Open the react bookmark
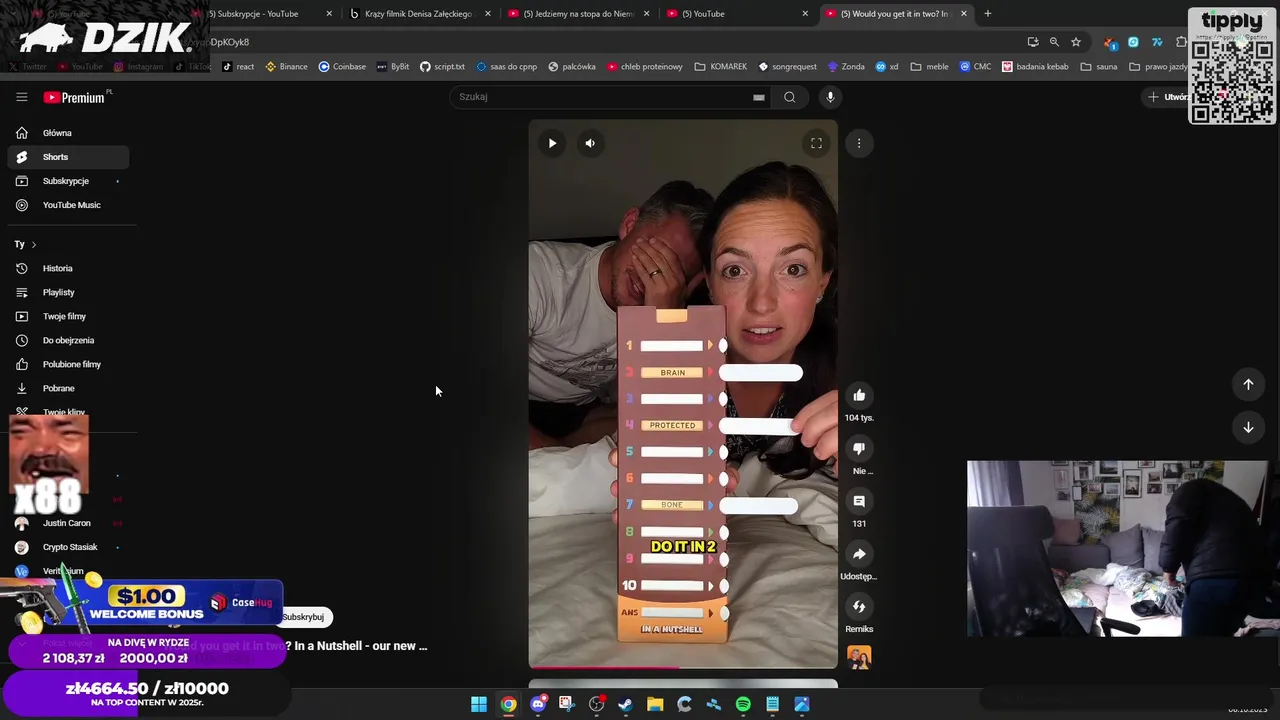Screen dimensions: 1280x720 (238, 67)
